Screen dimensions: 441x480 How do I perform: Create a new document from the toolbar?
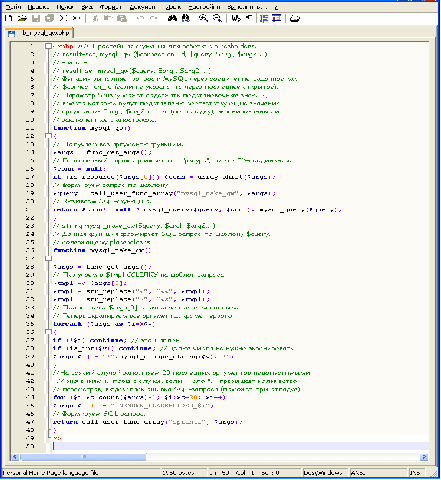[x=9, y=18]
